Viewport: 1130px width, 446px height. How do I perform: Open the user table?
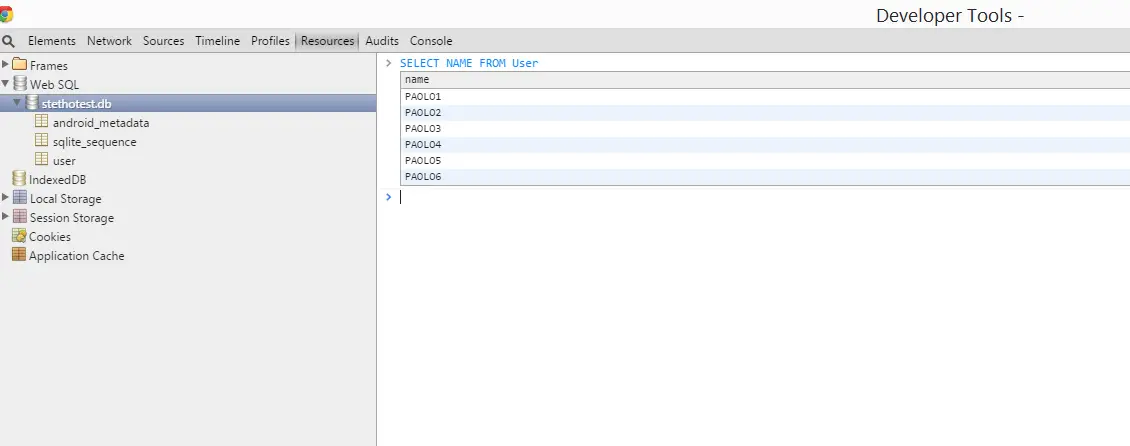[64, 161]
